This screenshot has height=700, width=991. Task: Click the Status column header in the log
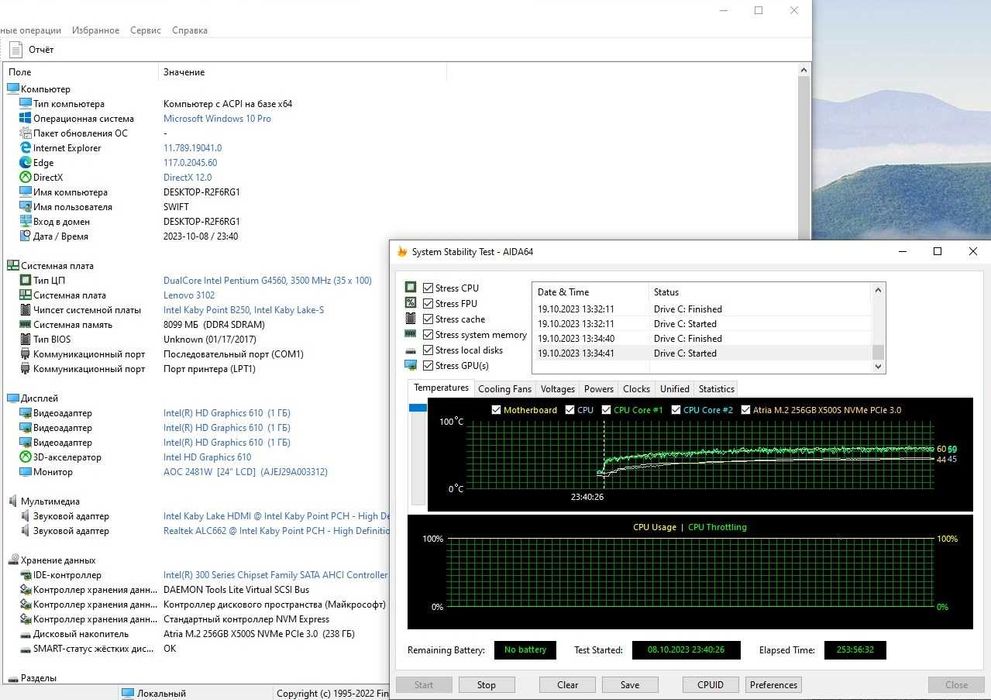pyautogui.click(x=760, y=292)
